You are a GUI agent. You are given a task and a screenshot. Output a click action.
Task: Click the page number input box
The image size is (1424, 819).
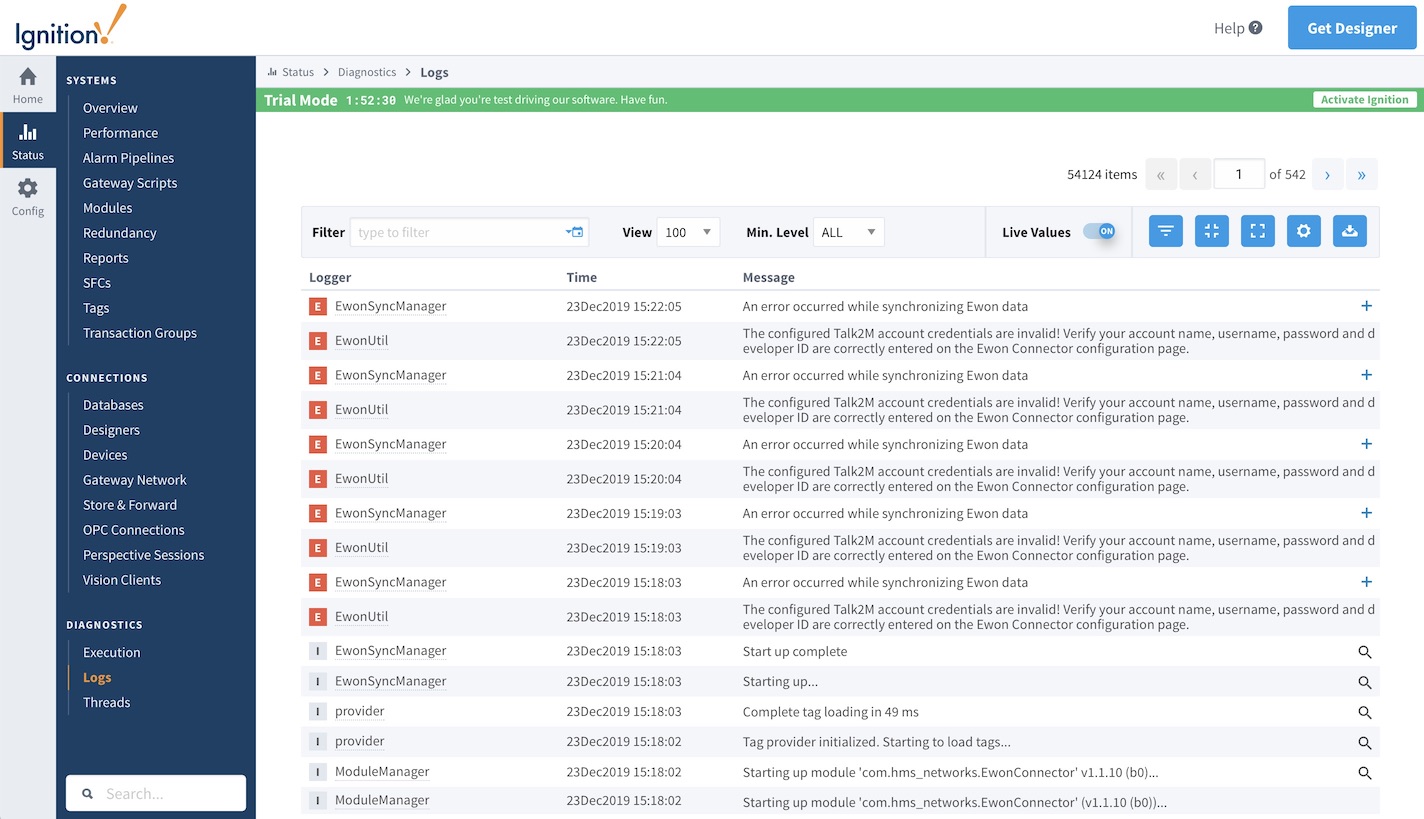point(1239,174)
